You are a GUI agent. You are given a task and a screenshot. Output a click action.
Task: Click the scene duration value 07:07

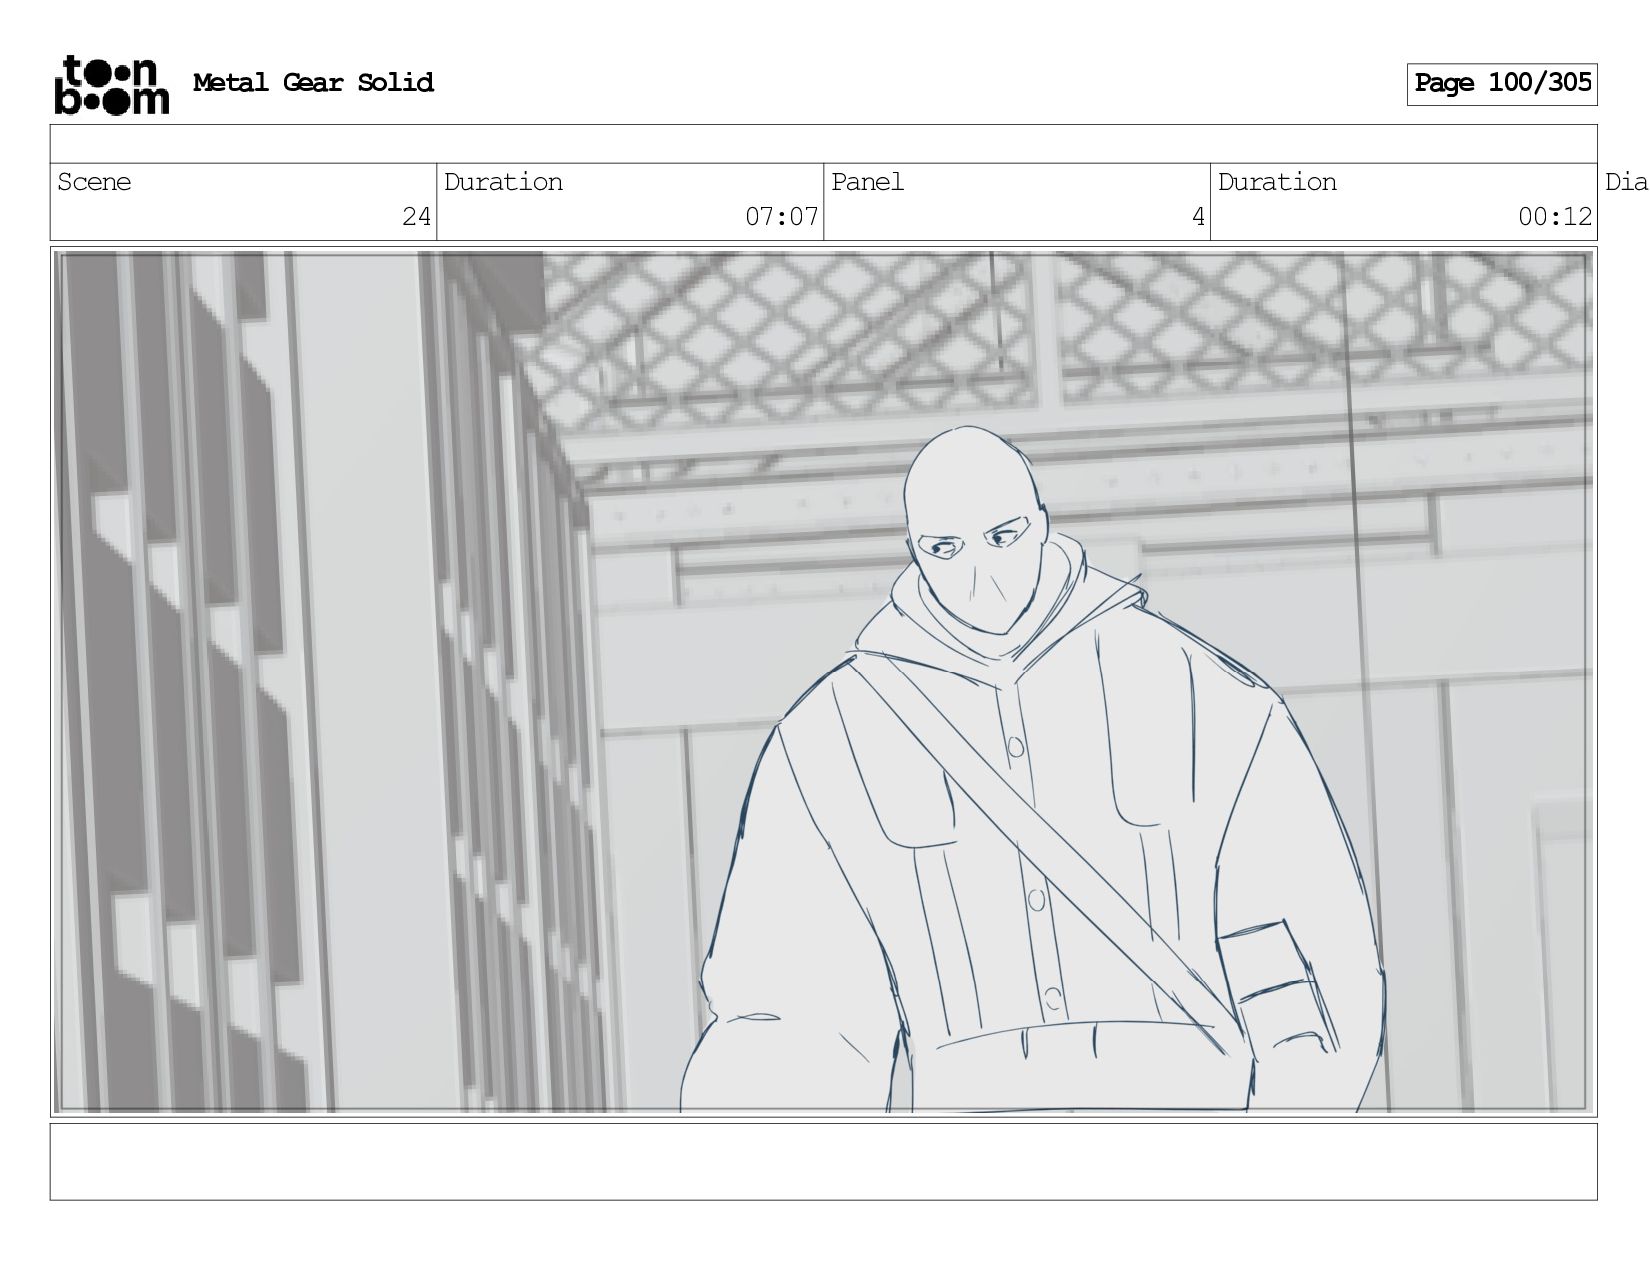(x=781, y=217)
